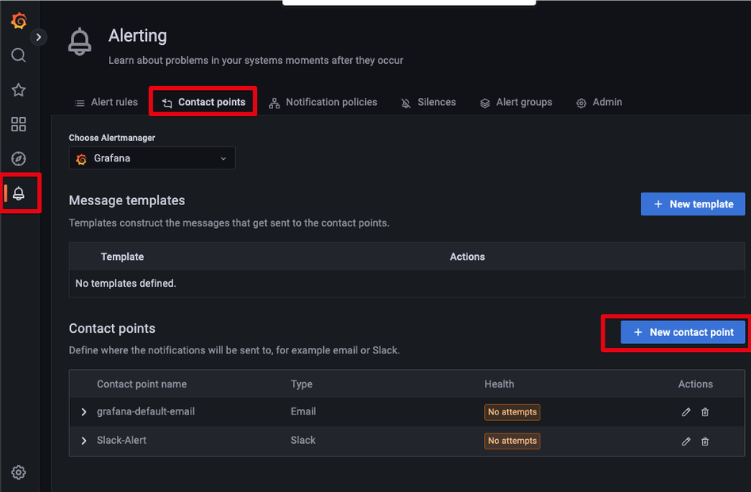
Task: Select the Contact points tab
Action: 204,102
